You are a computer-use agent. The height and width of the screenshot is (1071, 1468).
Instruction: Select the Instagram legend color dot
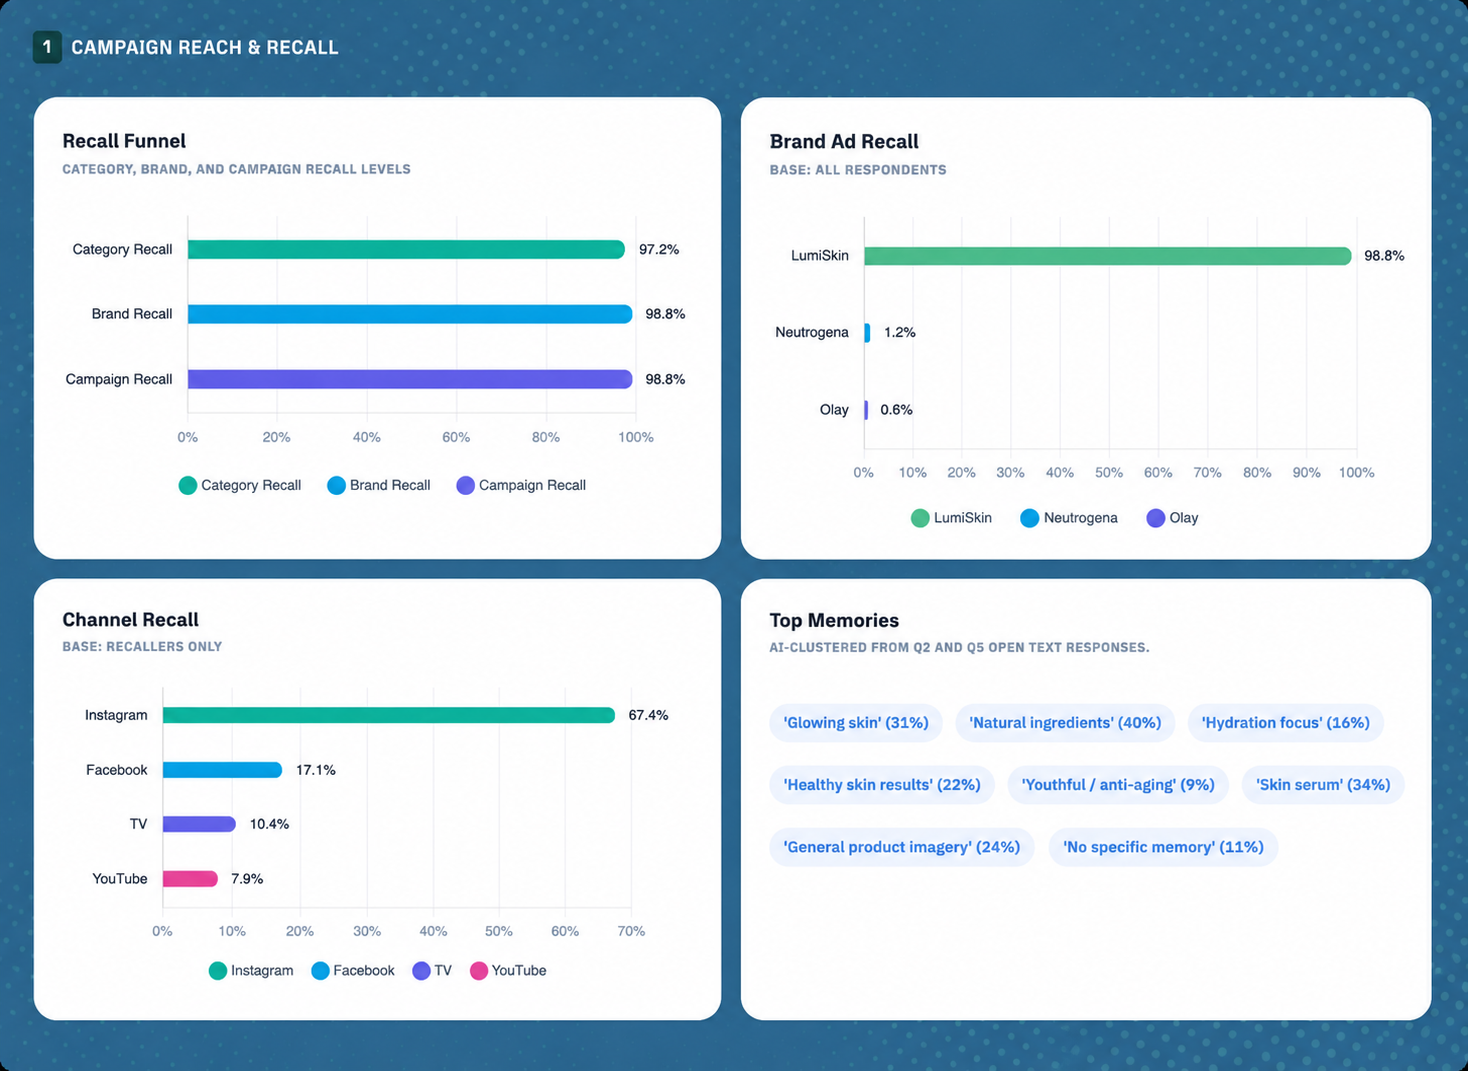217,971
